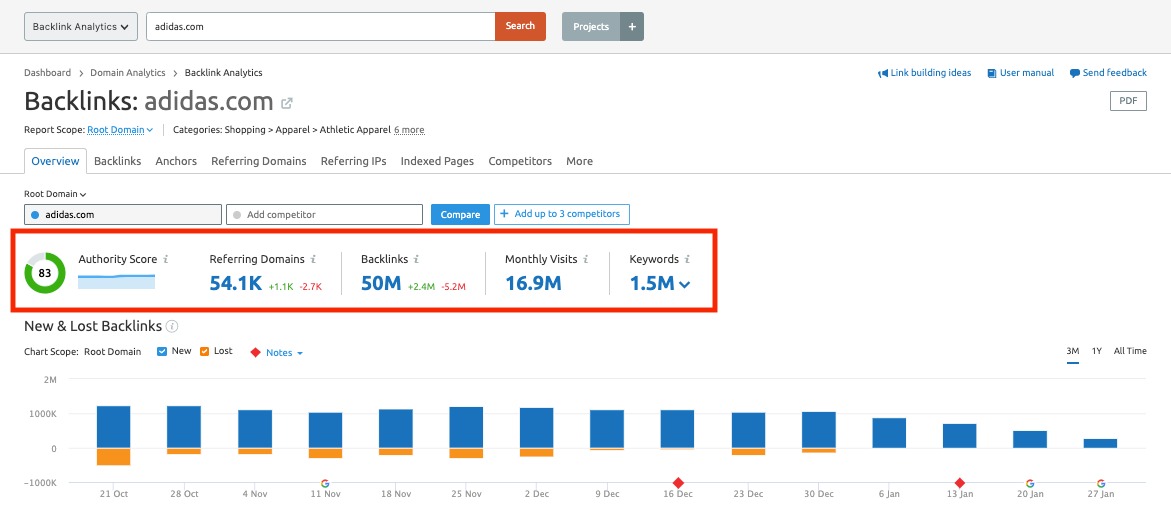Click the 16.9M Monthly Visits value

[x=533, y=283]
